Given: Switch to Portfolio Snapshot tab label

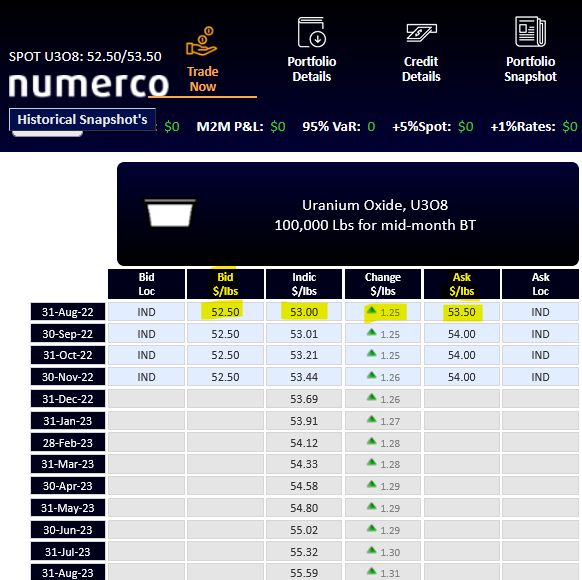Looking at the screenshot, I should 530,69.
